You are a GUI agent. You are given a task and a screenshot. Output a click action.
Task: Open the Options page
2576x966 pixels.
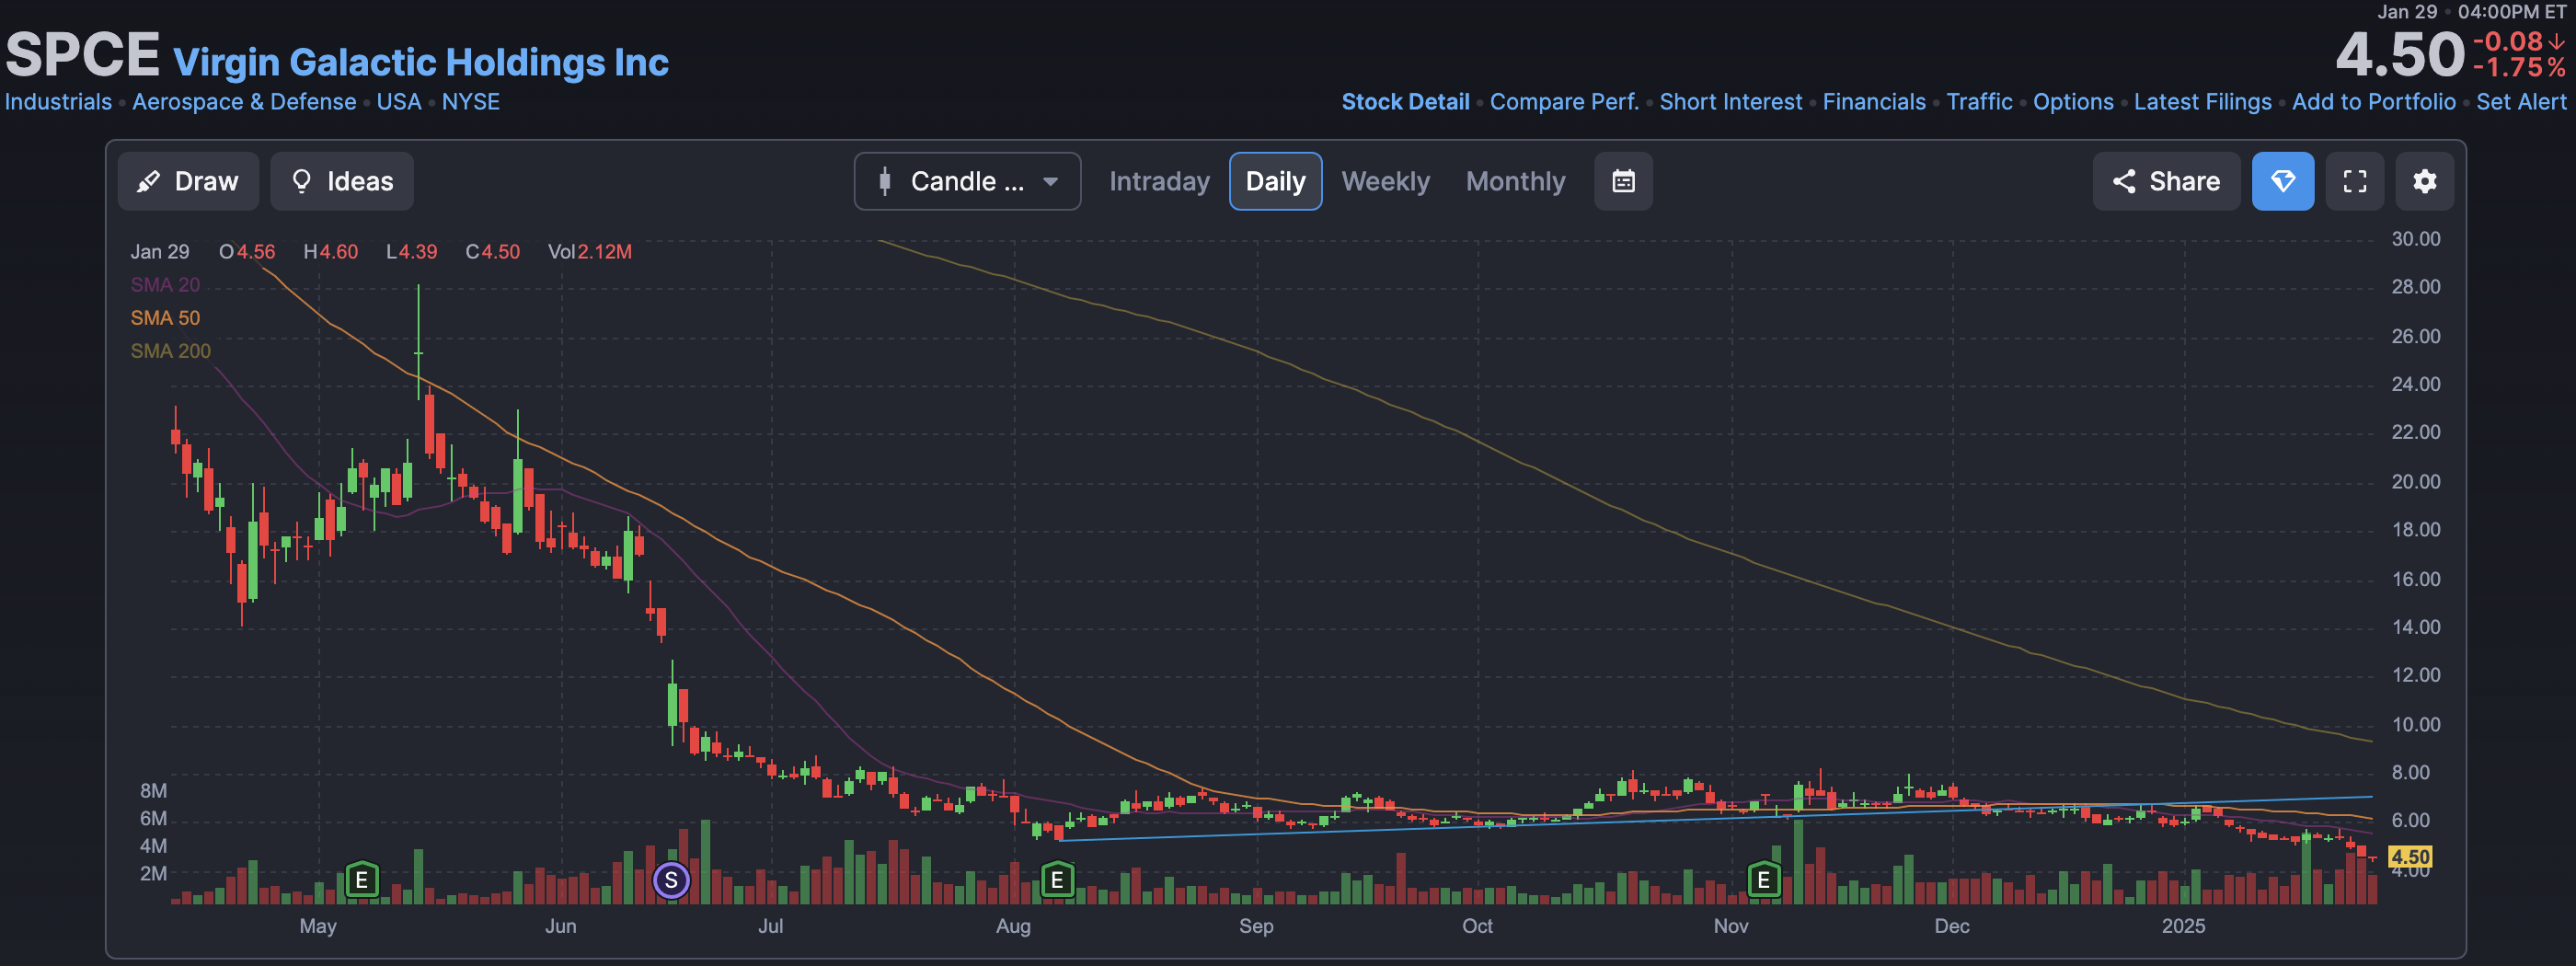[x=2073, y=102]
